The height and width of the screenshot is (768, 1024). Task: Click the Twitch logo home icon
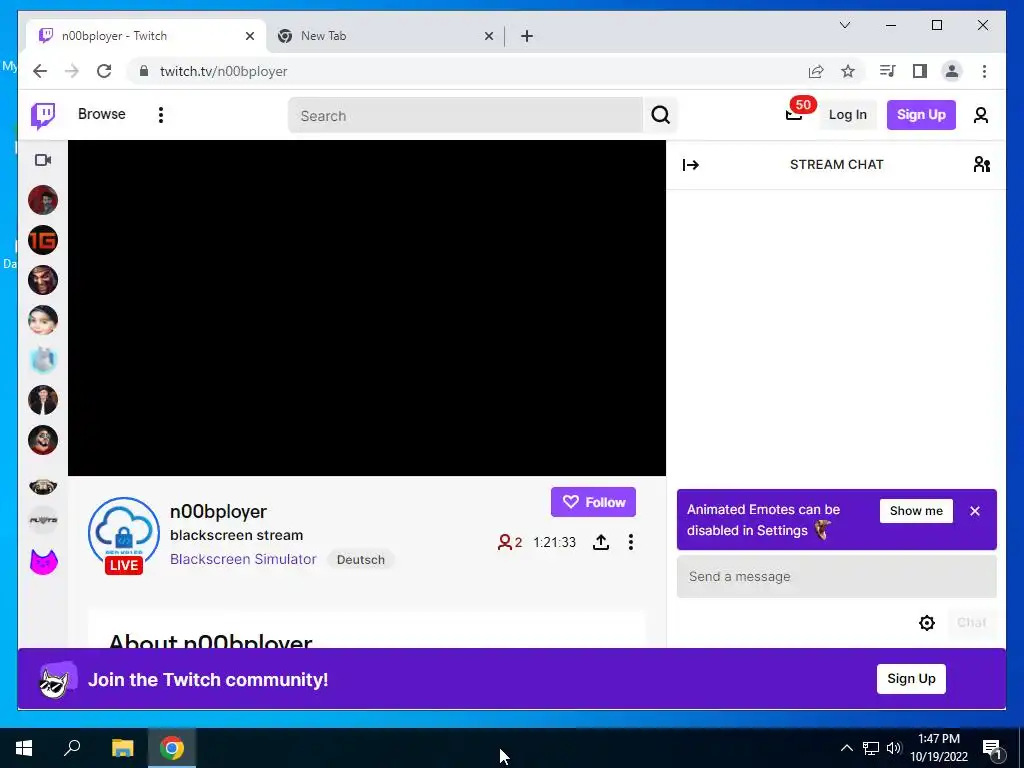click(x=43, y=116)
